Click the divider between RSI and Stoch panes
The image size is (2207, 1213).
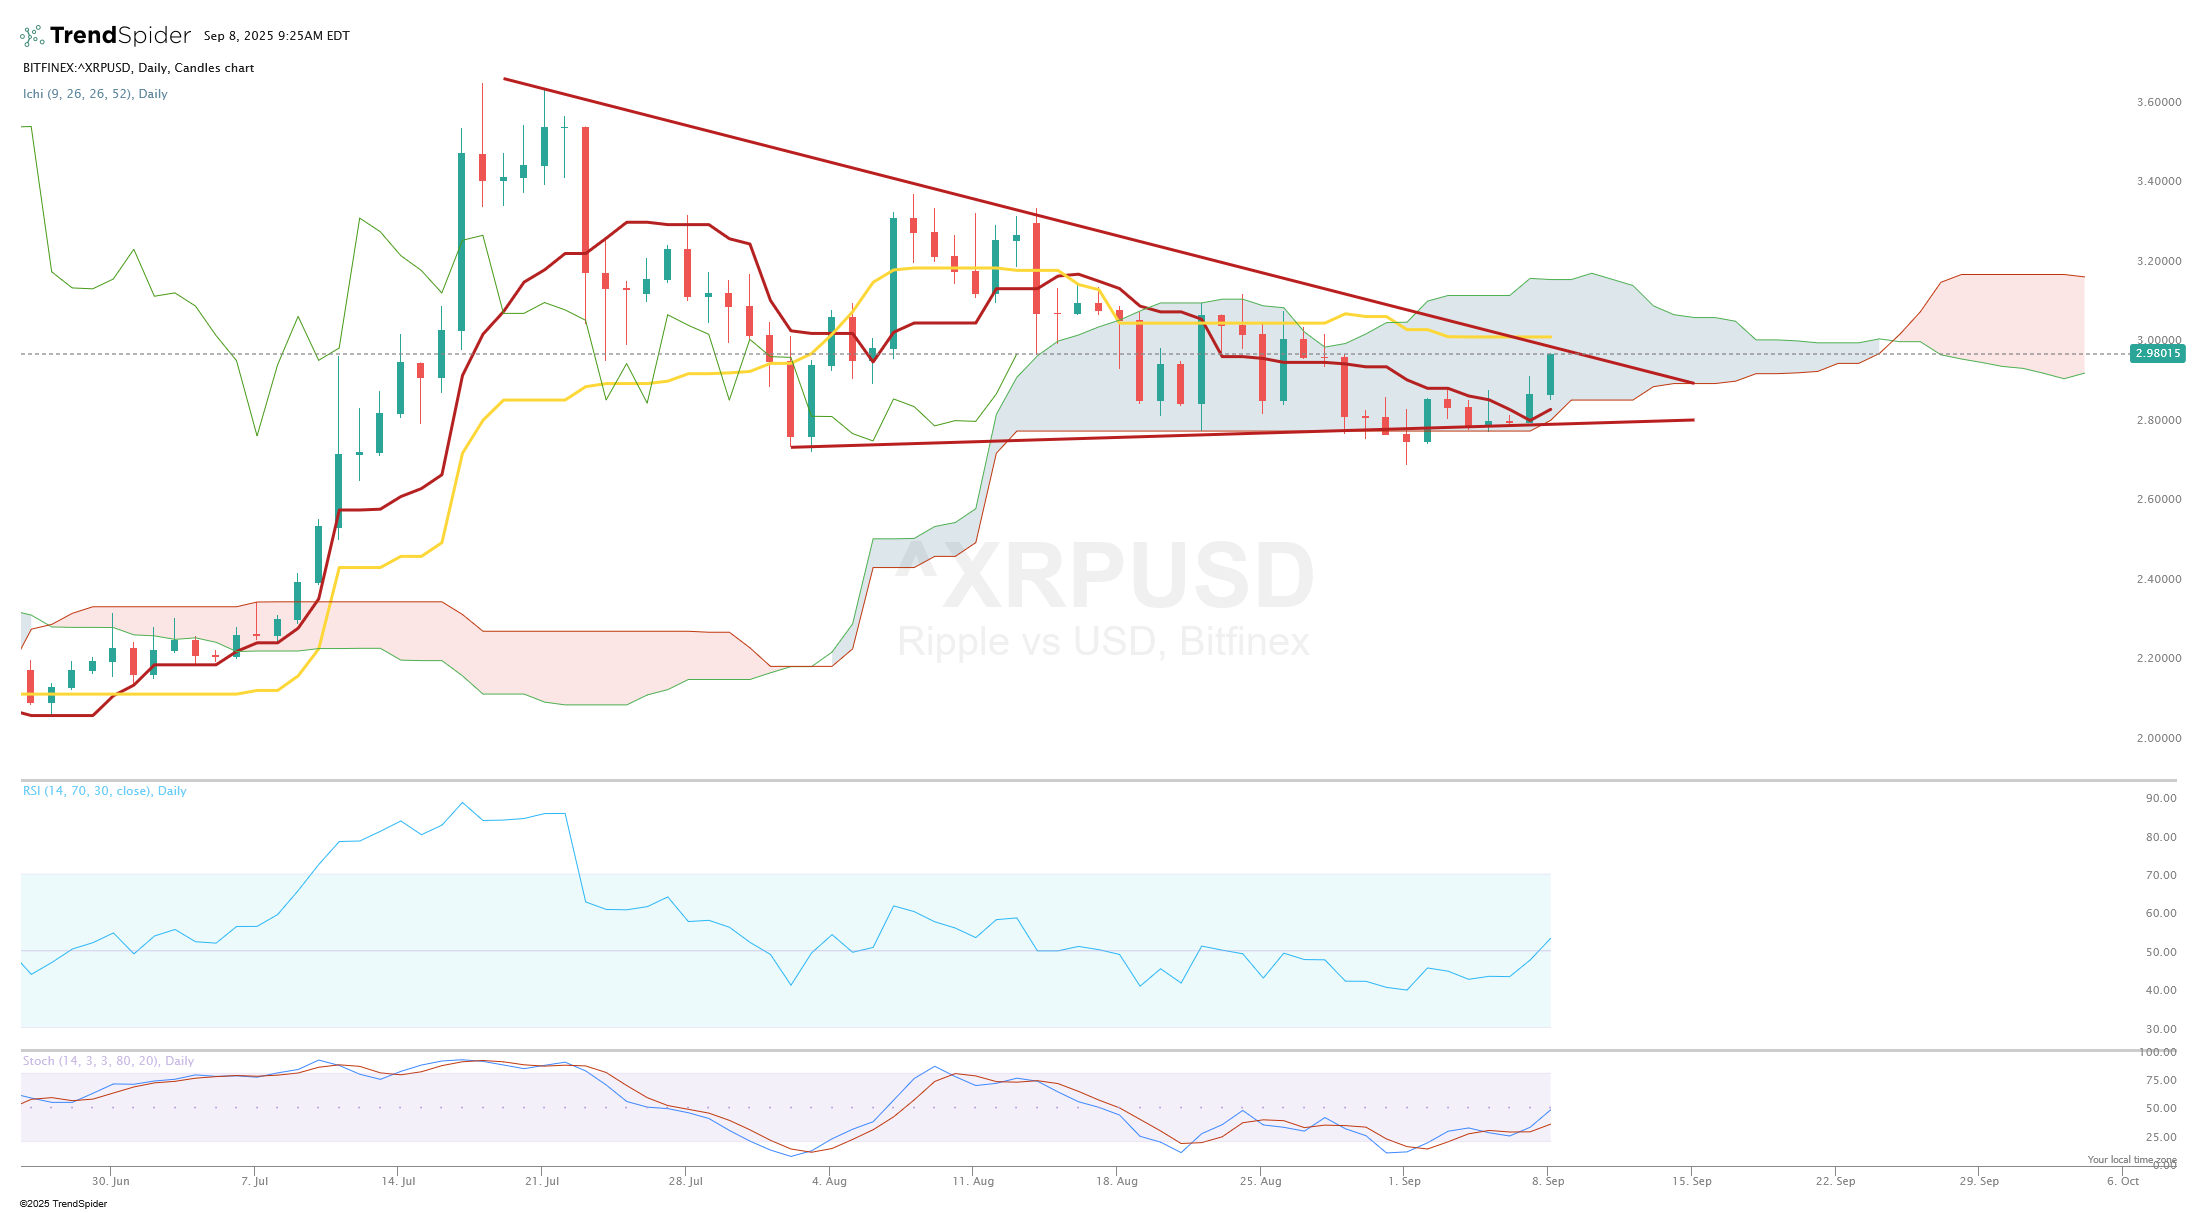[x=1098, y=1050]
